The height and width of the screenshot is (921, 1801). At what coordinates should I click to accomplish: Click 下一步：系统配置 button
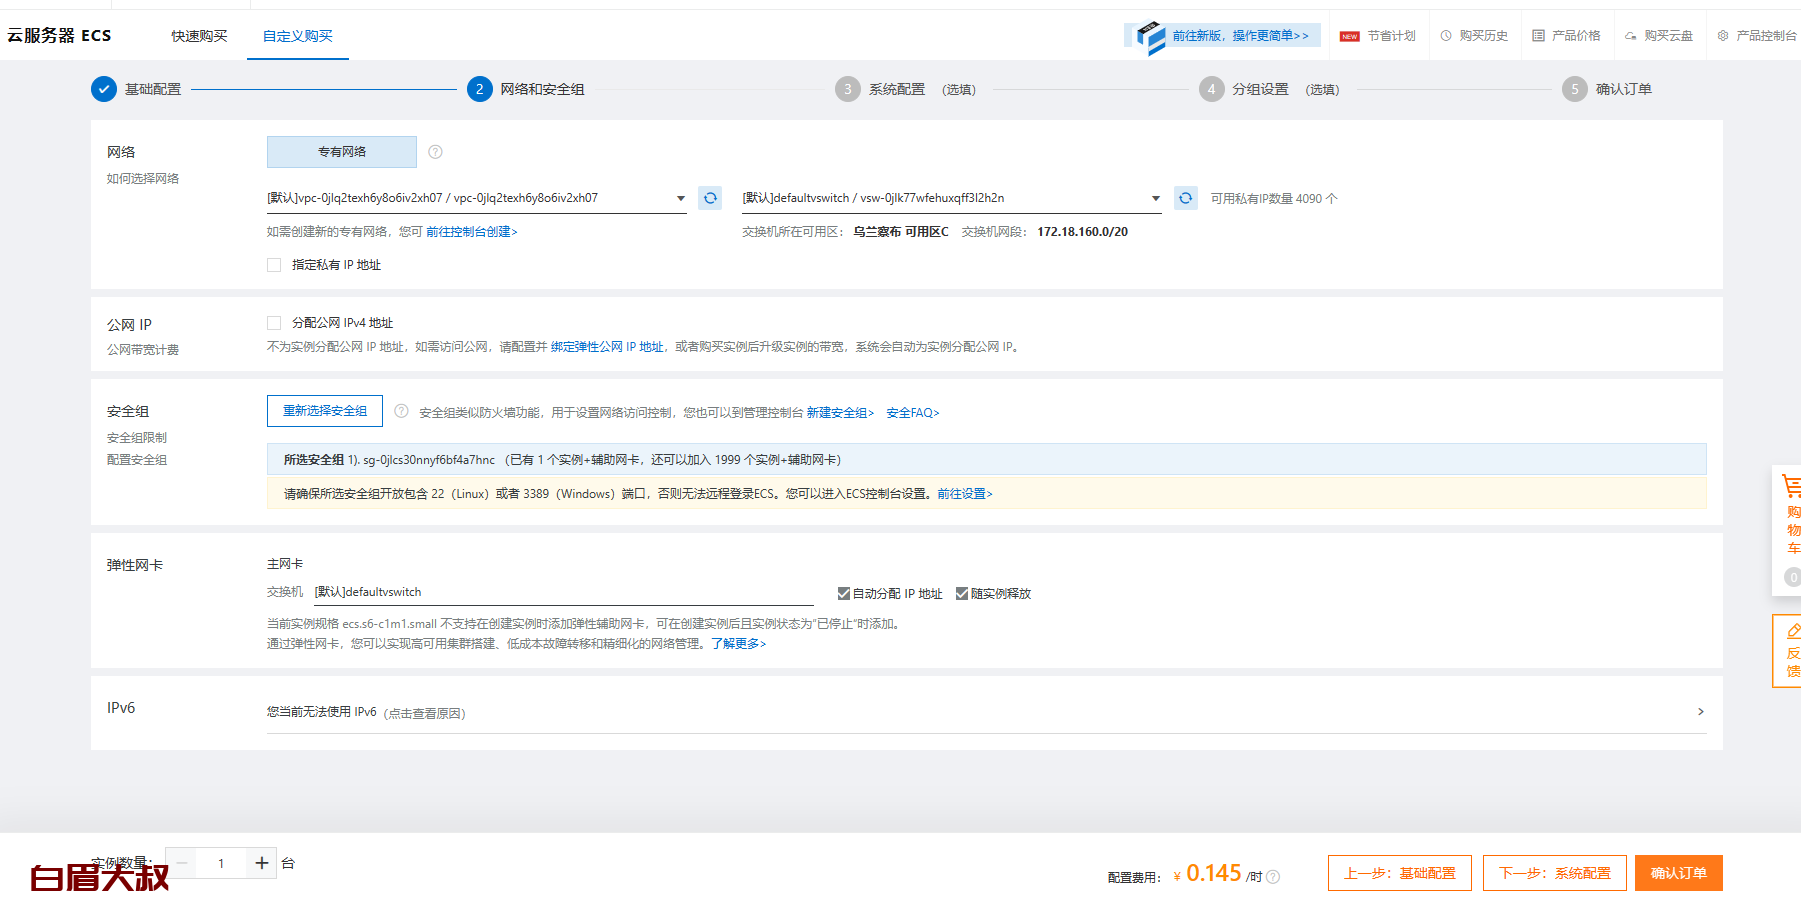click(x=1555, y=873)
